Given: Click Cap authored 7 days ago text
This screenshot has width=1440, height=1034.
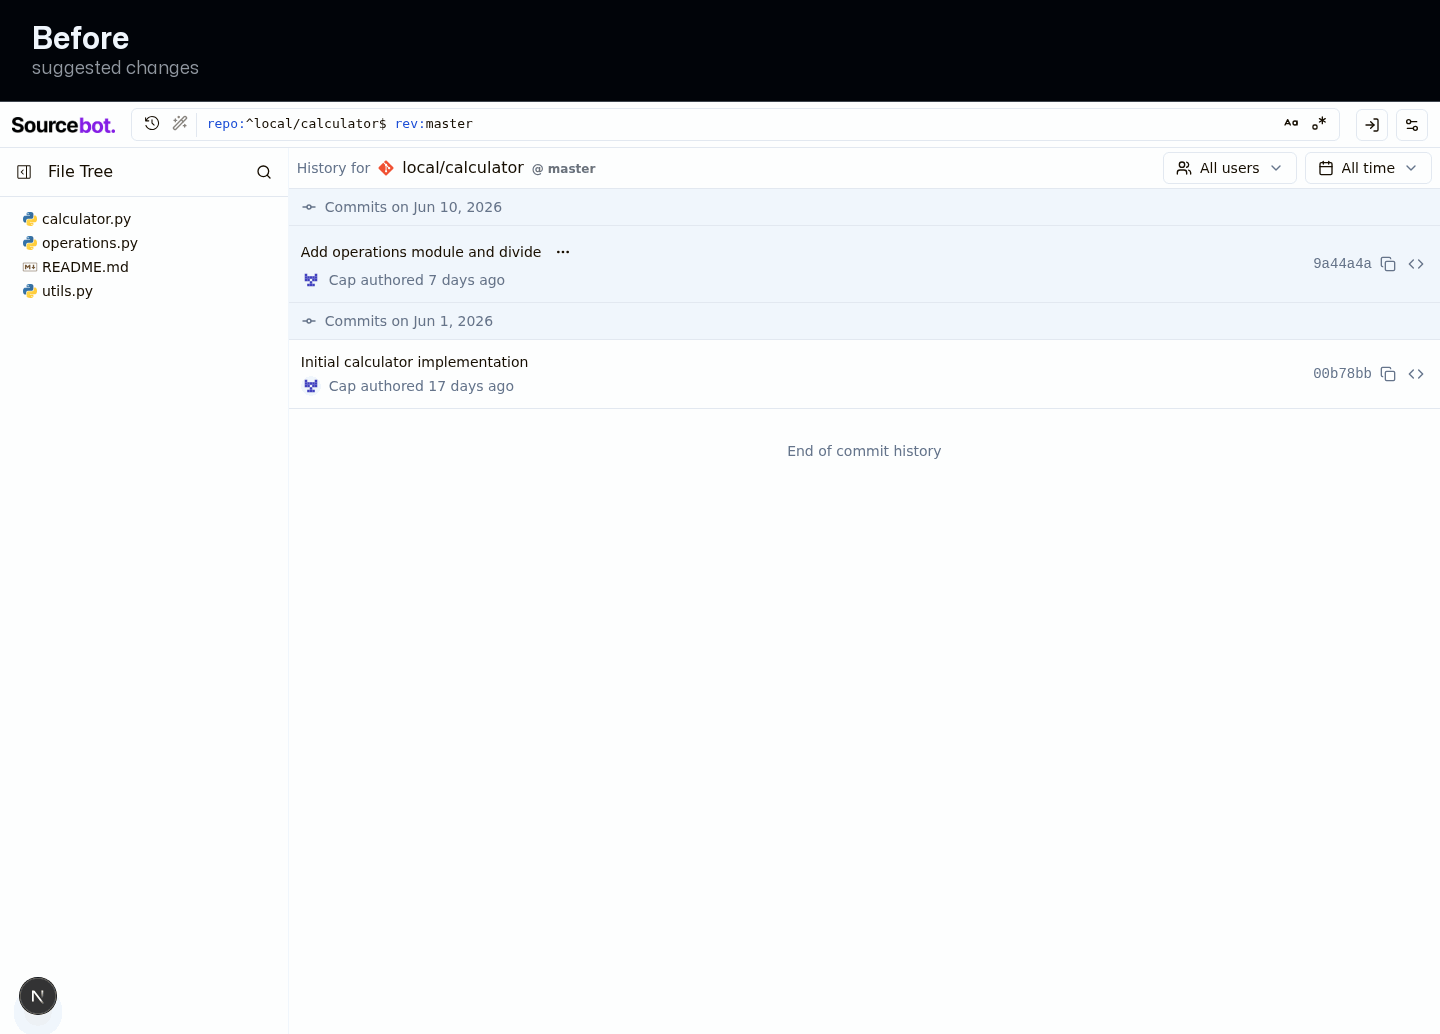Looking at the screenshot, I should click(417, 280).
